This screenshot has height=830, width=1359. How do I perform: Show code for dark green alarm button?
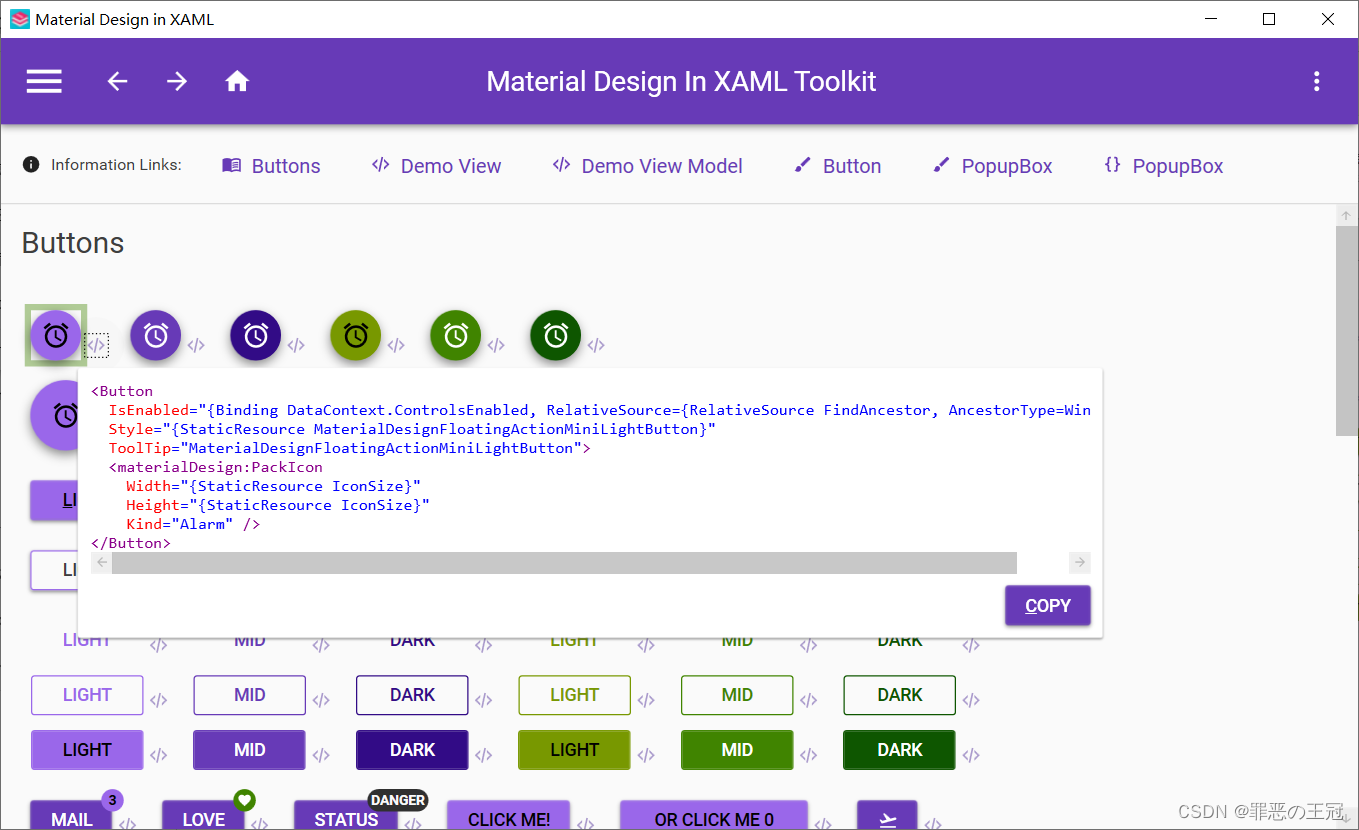596,345
